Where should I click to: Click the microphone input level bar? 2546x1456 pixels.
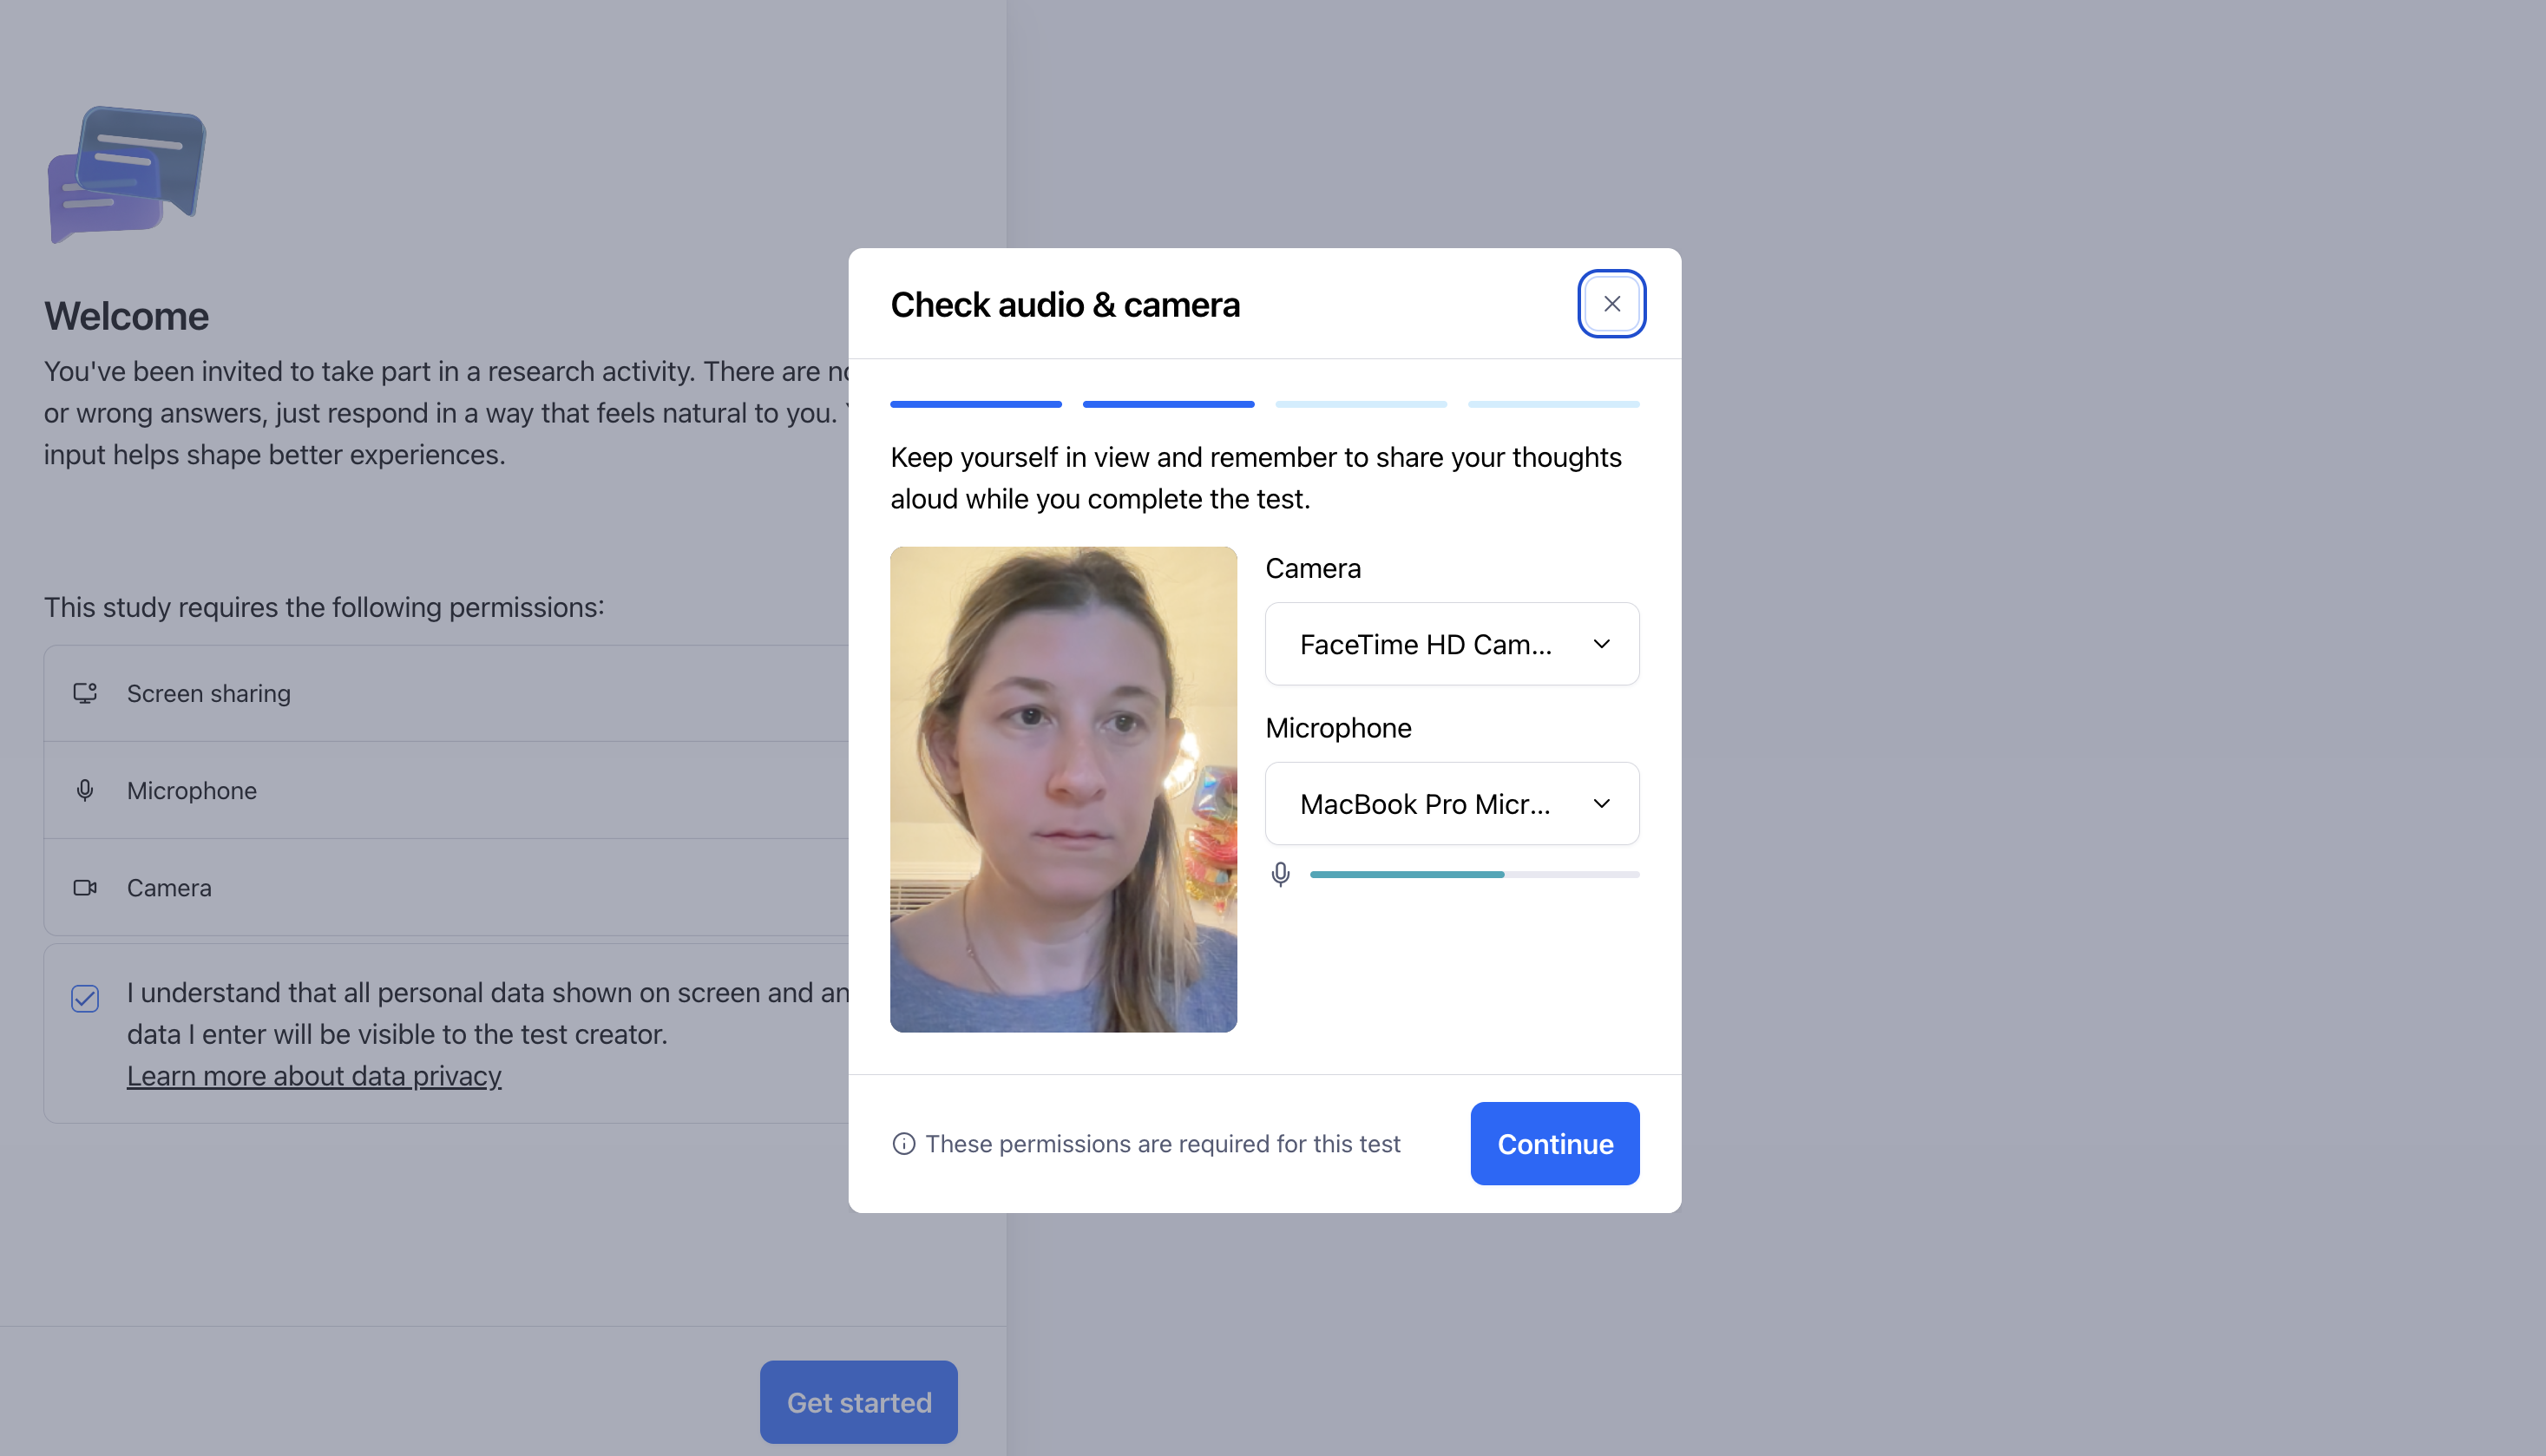pyautogui.click(x=1473, y=875)
